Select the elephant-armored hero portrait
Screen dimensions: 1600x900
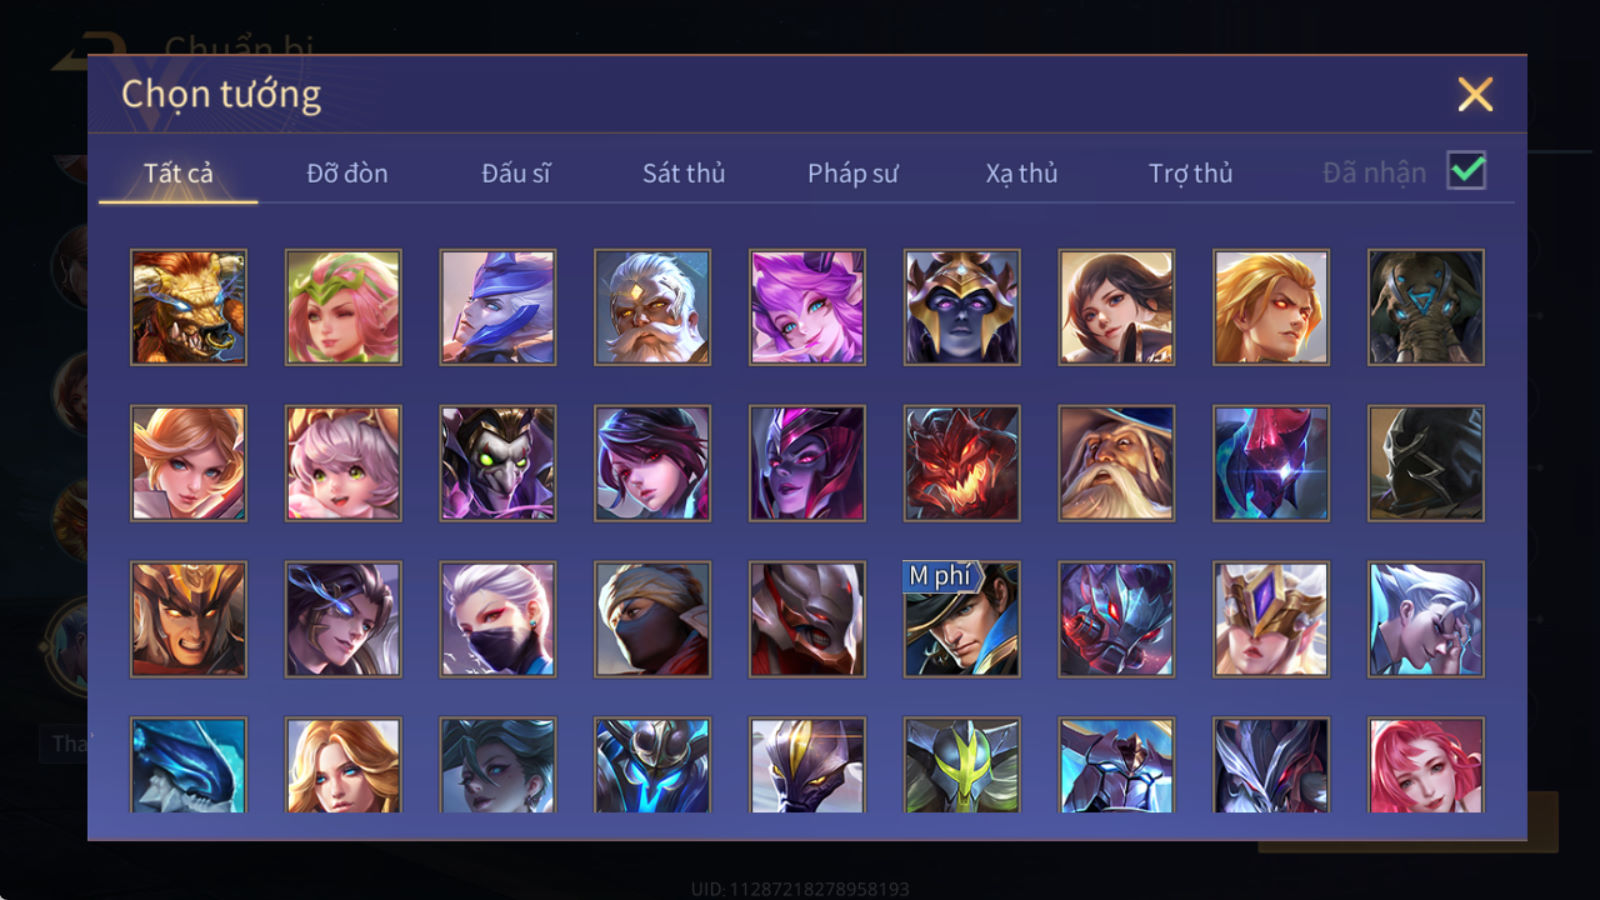[x=1426, y=307]
